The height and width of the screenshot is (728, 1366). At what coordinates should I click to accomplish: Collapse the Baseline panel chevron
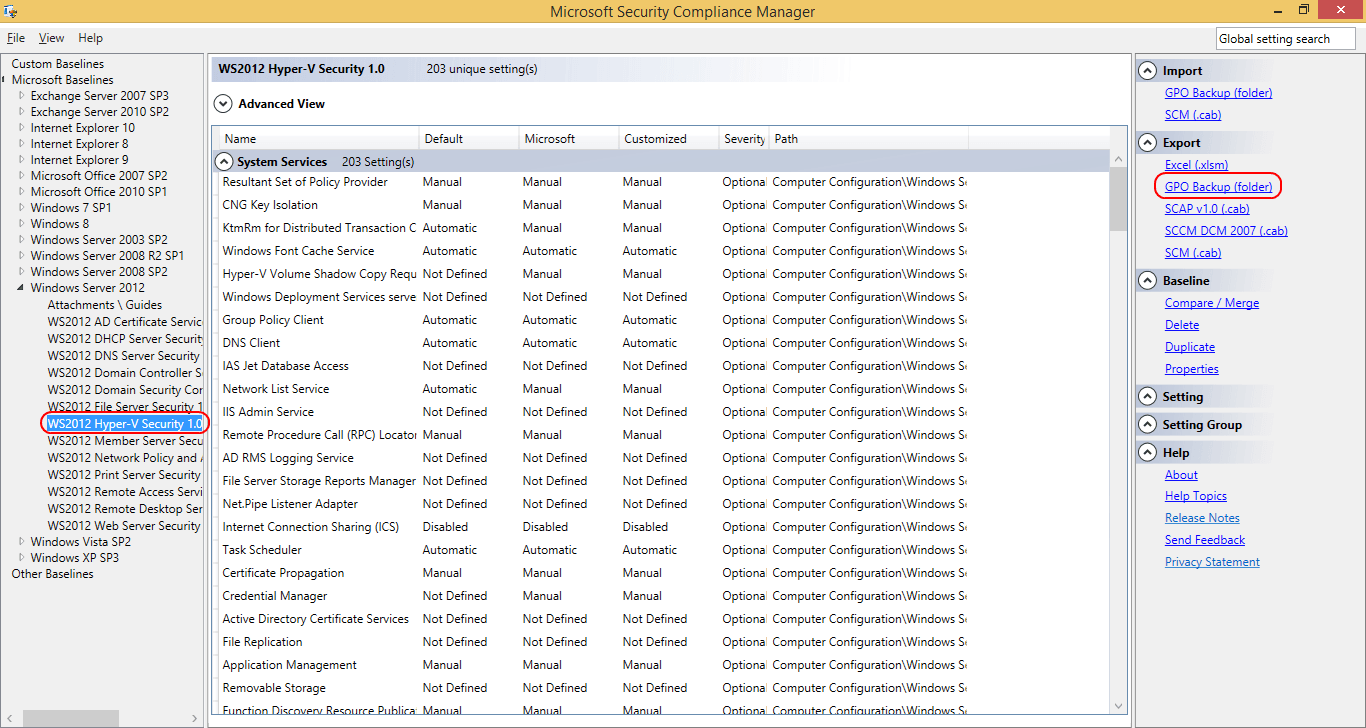pos(1148,281)
